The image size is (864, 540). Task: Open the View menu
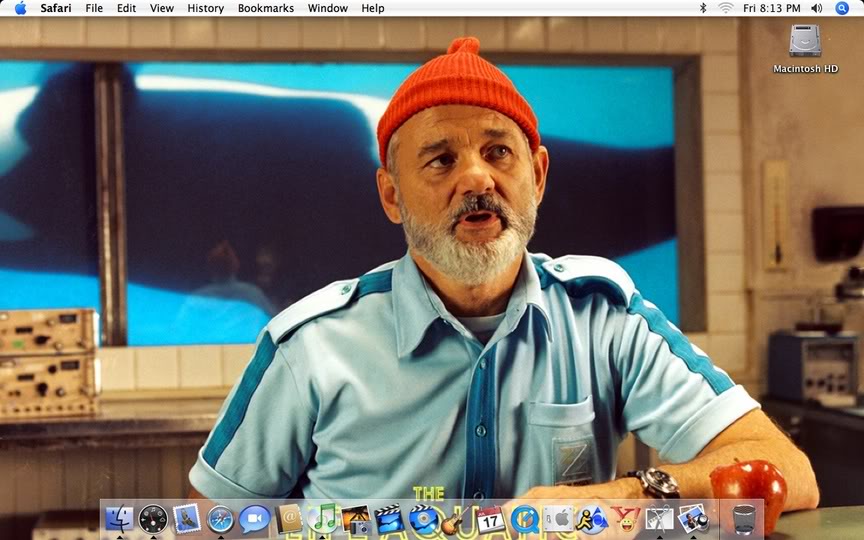click(x=162, y=8)
